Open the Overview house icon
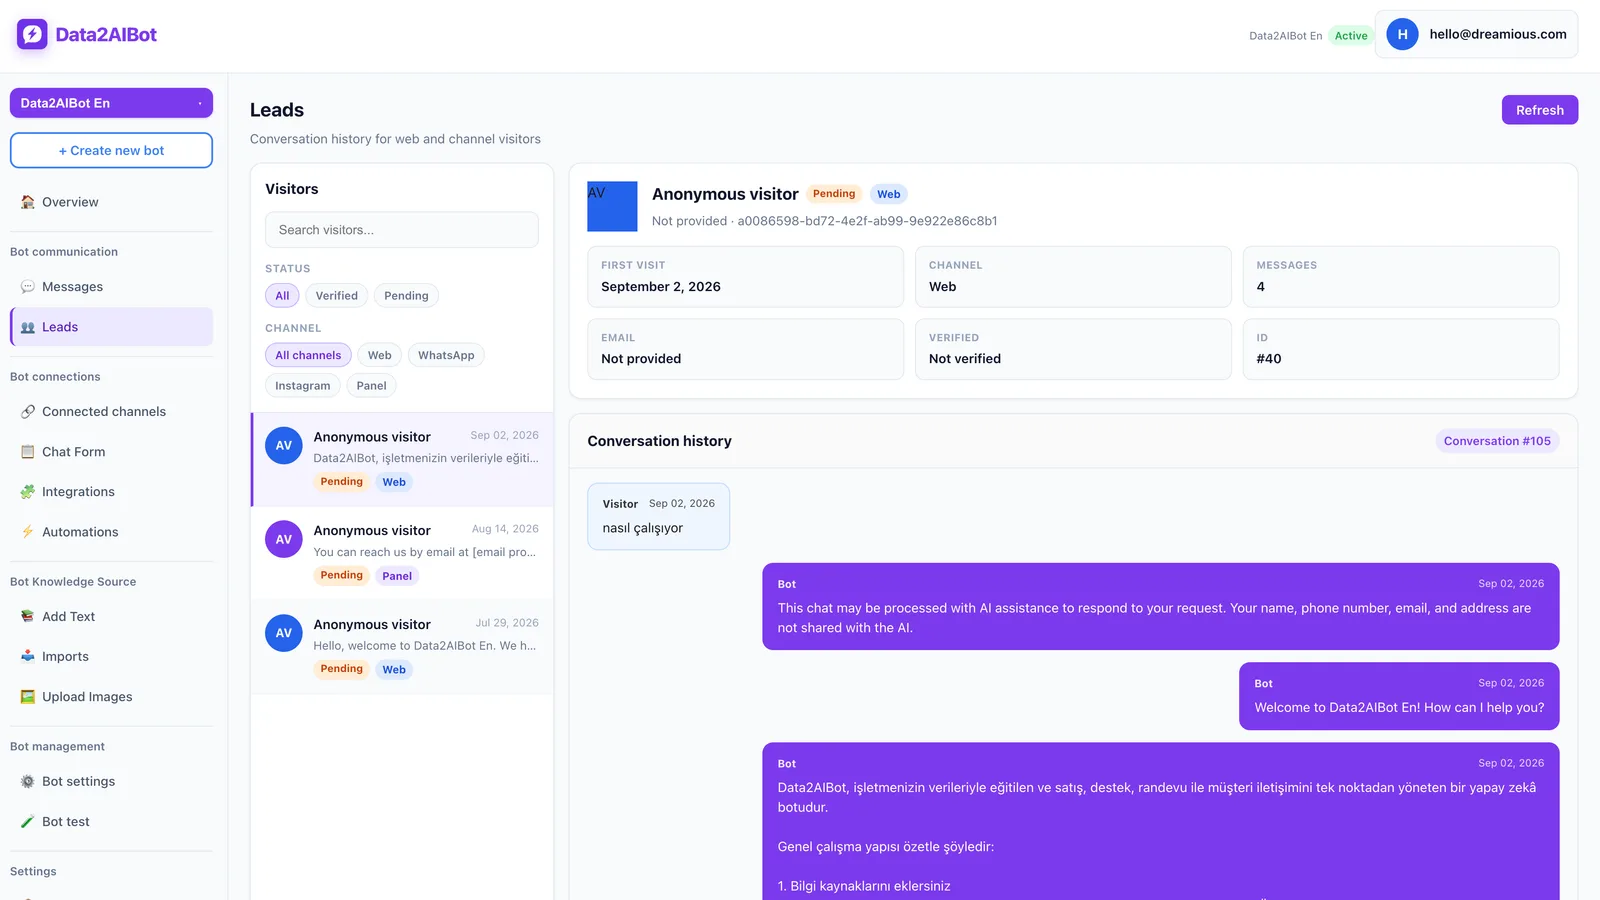Viewport: 1600px width, 900px height. click(x=28, y=202)
